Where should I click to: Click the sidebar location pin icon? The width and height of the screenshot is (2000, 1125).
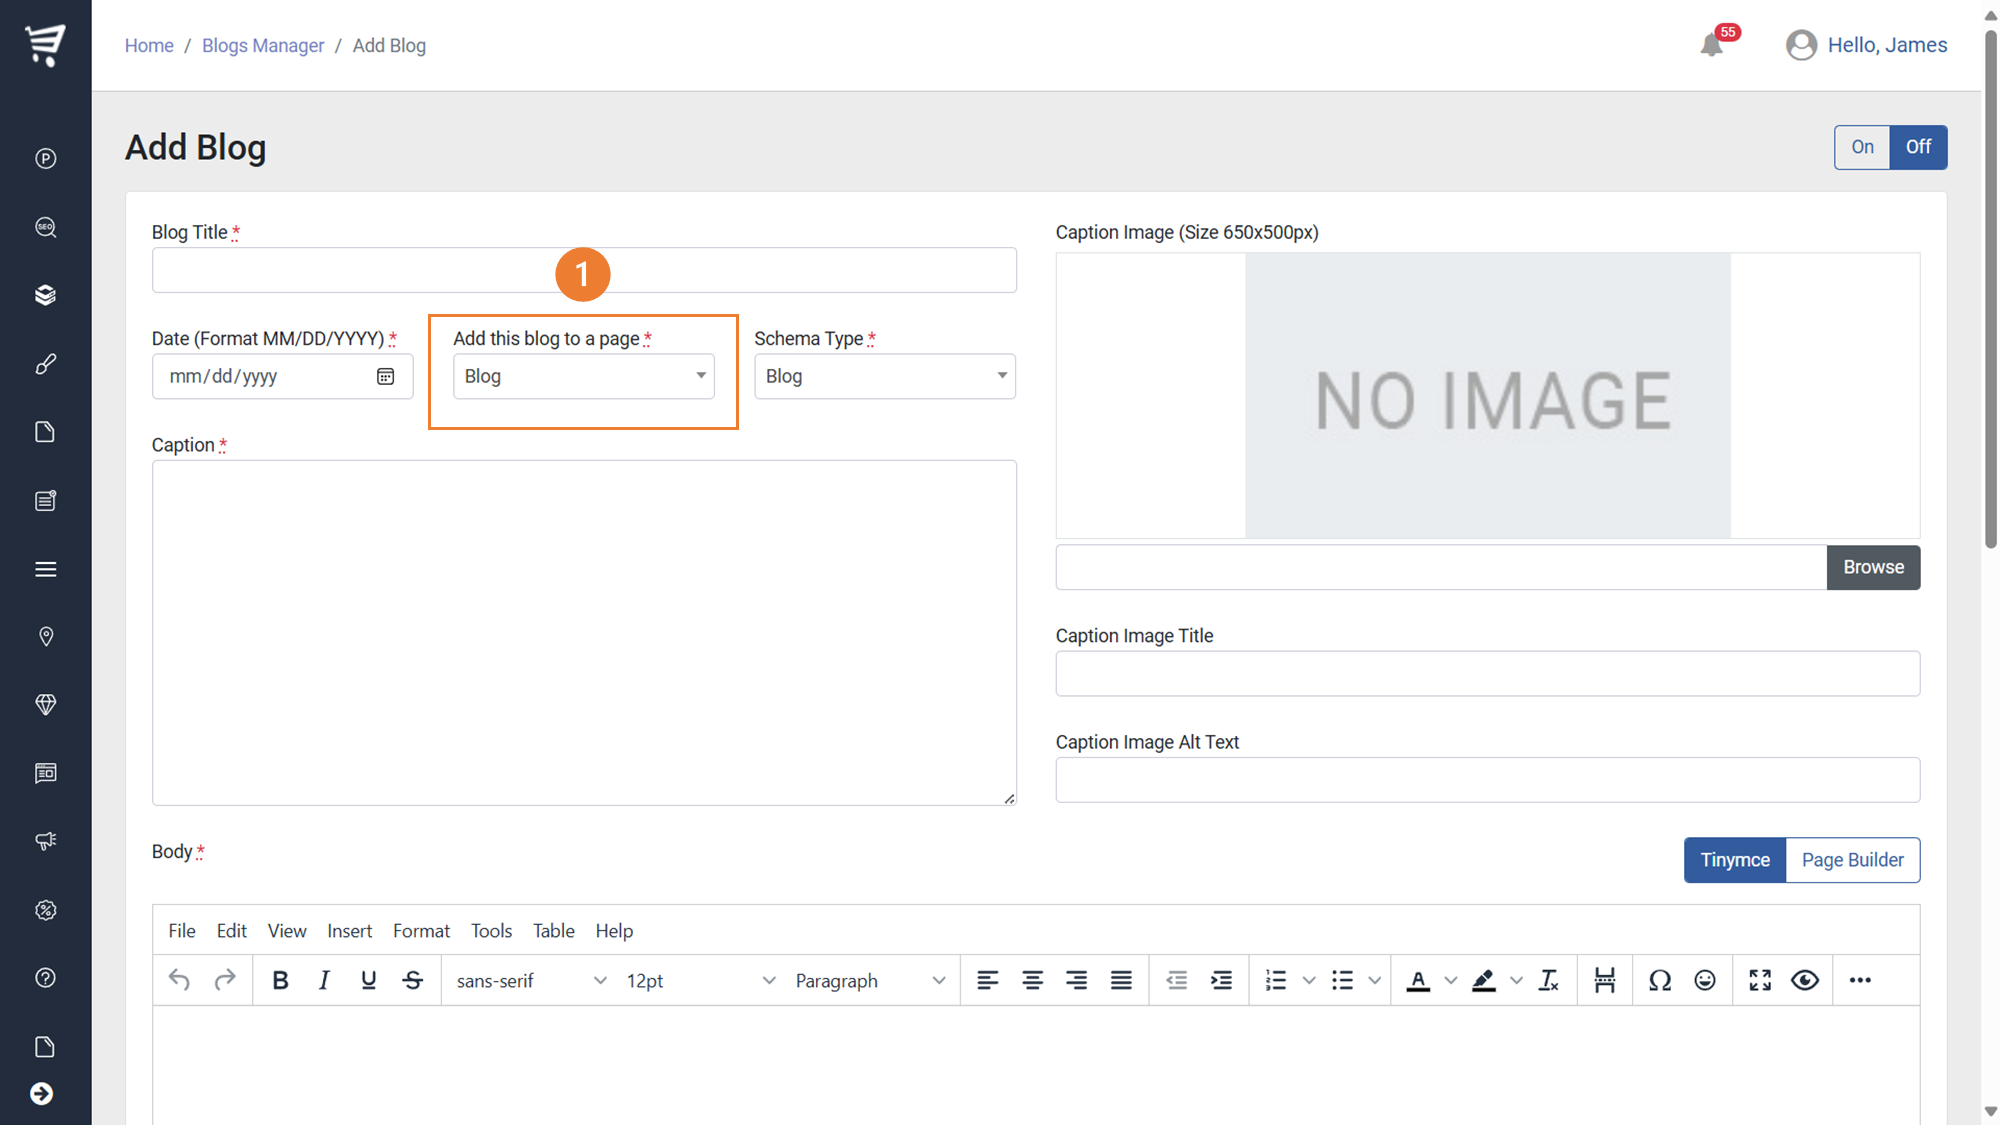click(x=45, y=637)
